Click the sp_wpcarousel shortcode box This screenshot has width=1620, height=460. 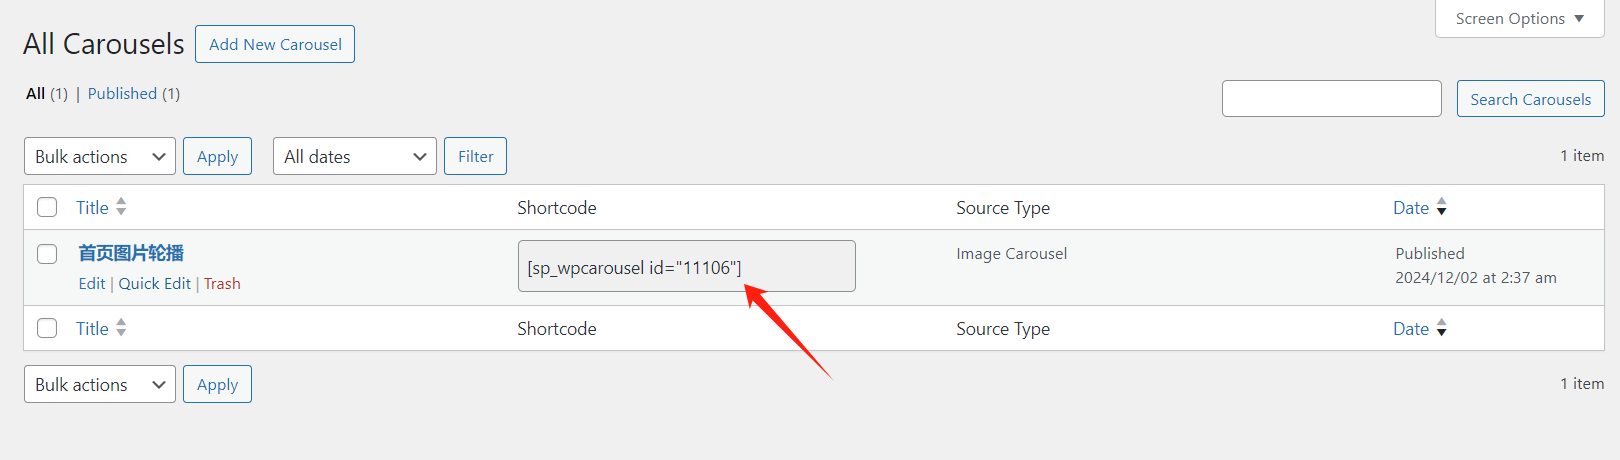686,266
